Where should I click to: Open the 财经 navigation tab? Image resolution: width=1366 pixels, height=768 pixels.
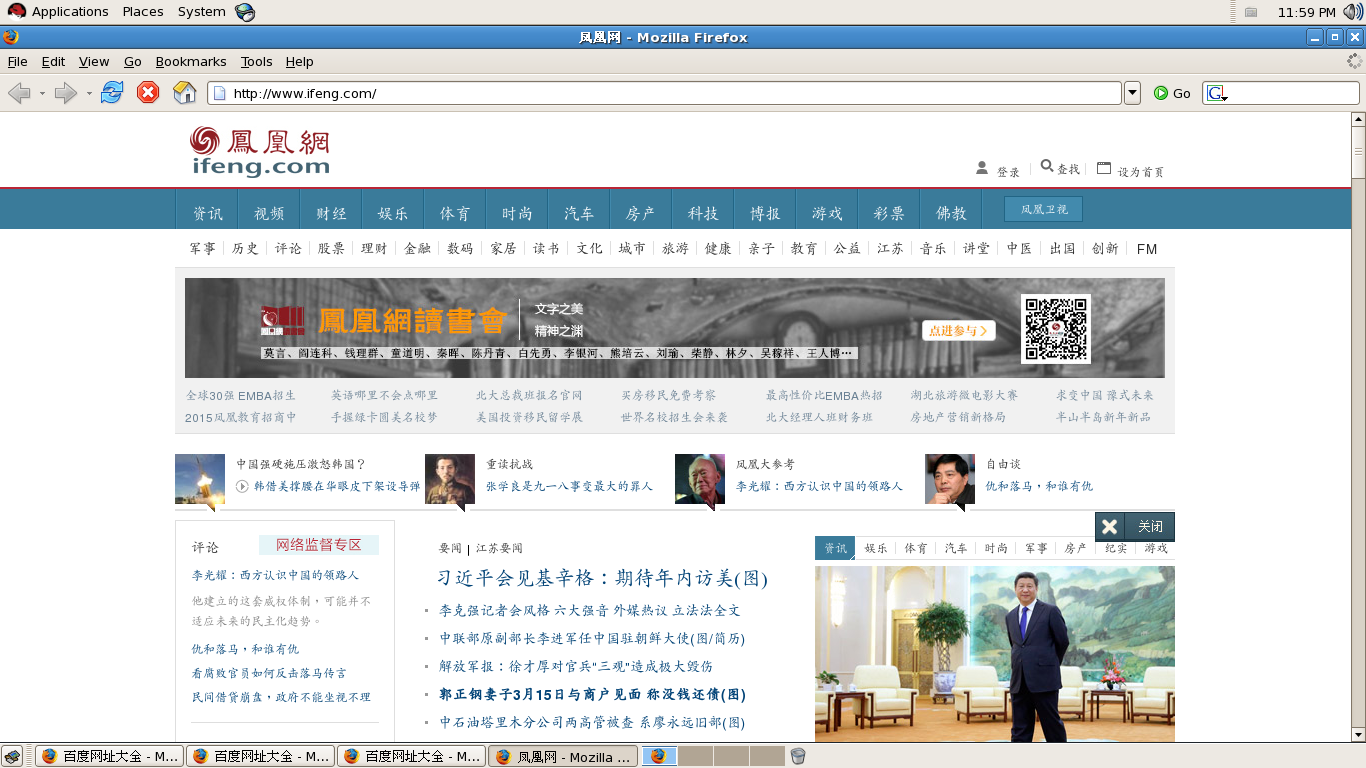[x=331, y=213]
